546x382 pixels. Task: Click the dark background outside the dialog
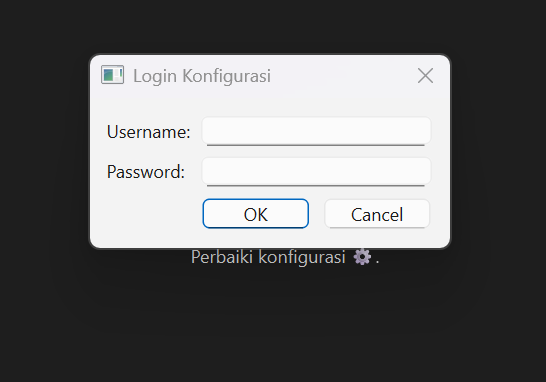272,331
